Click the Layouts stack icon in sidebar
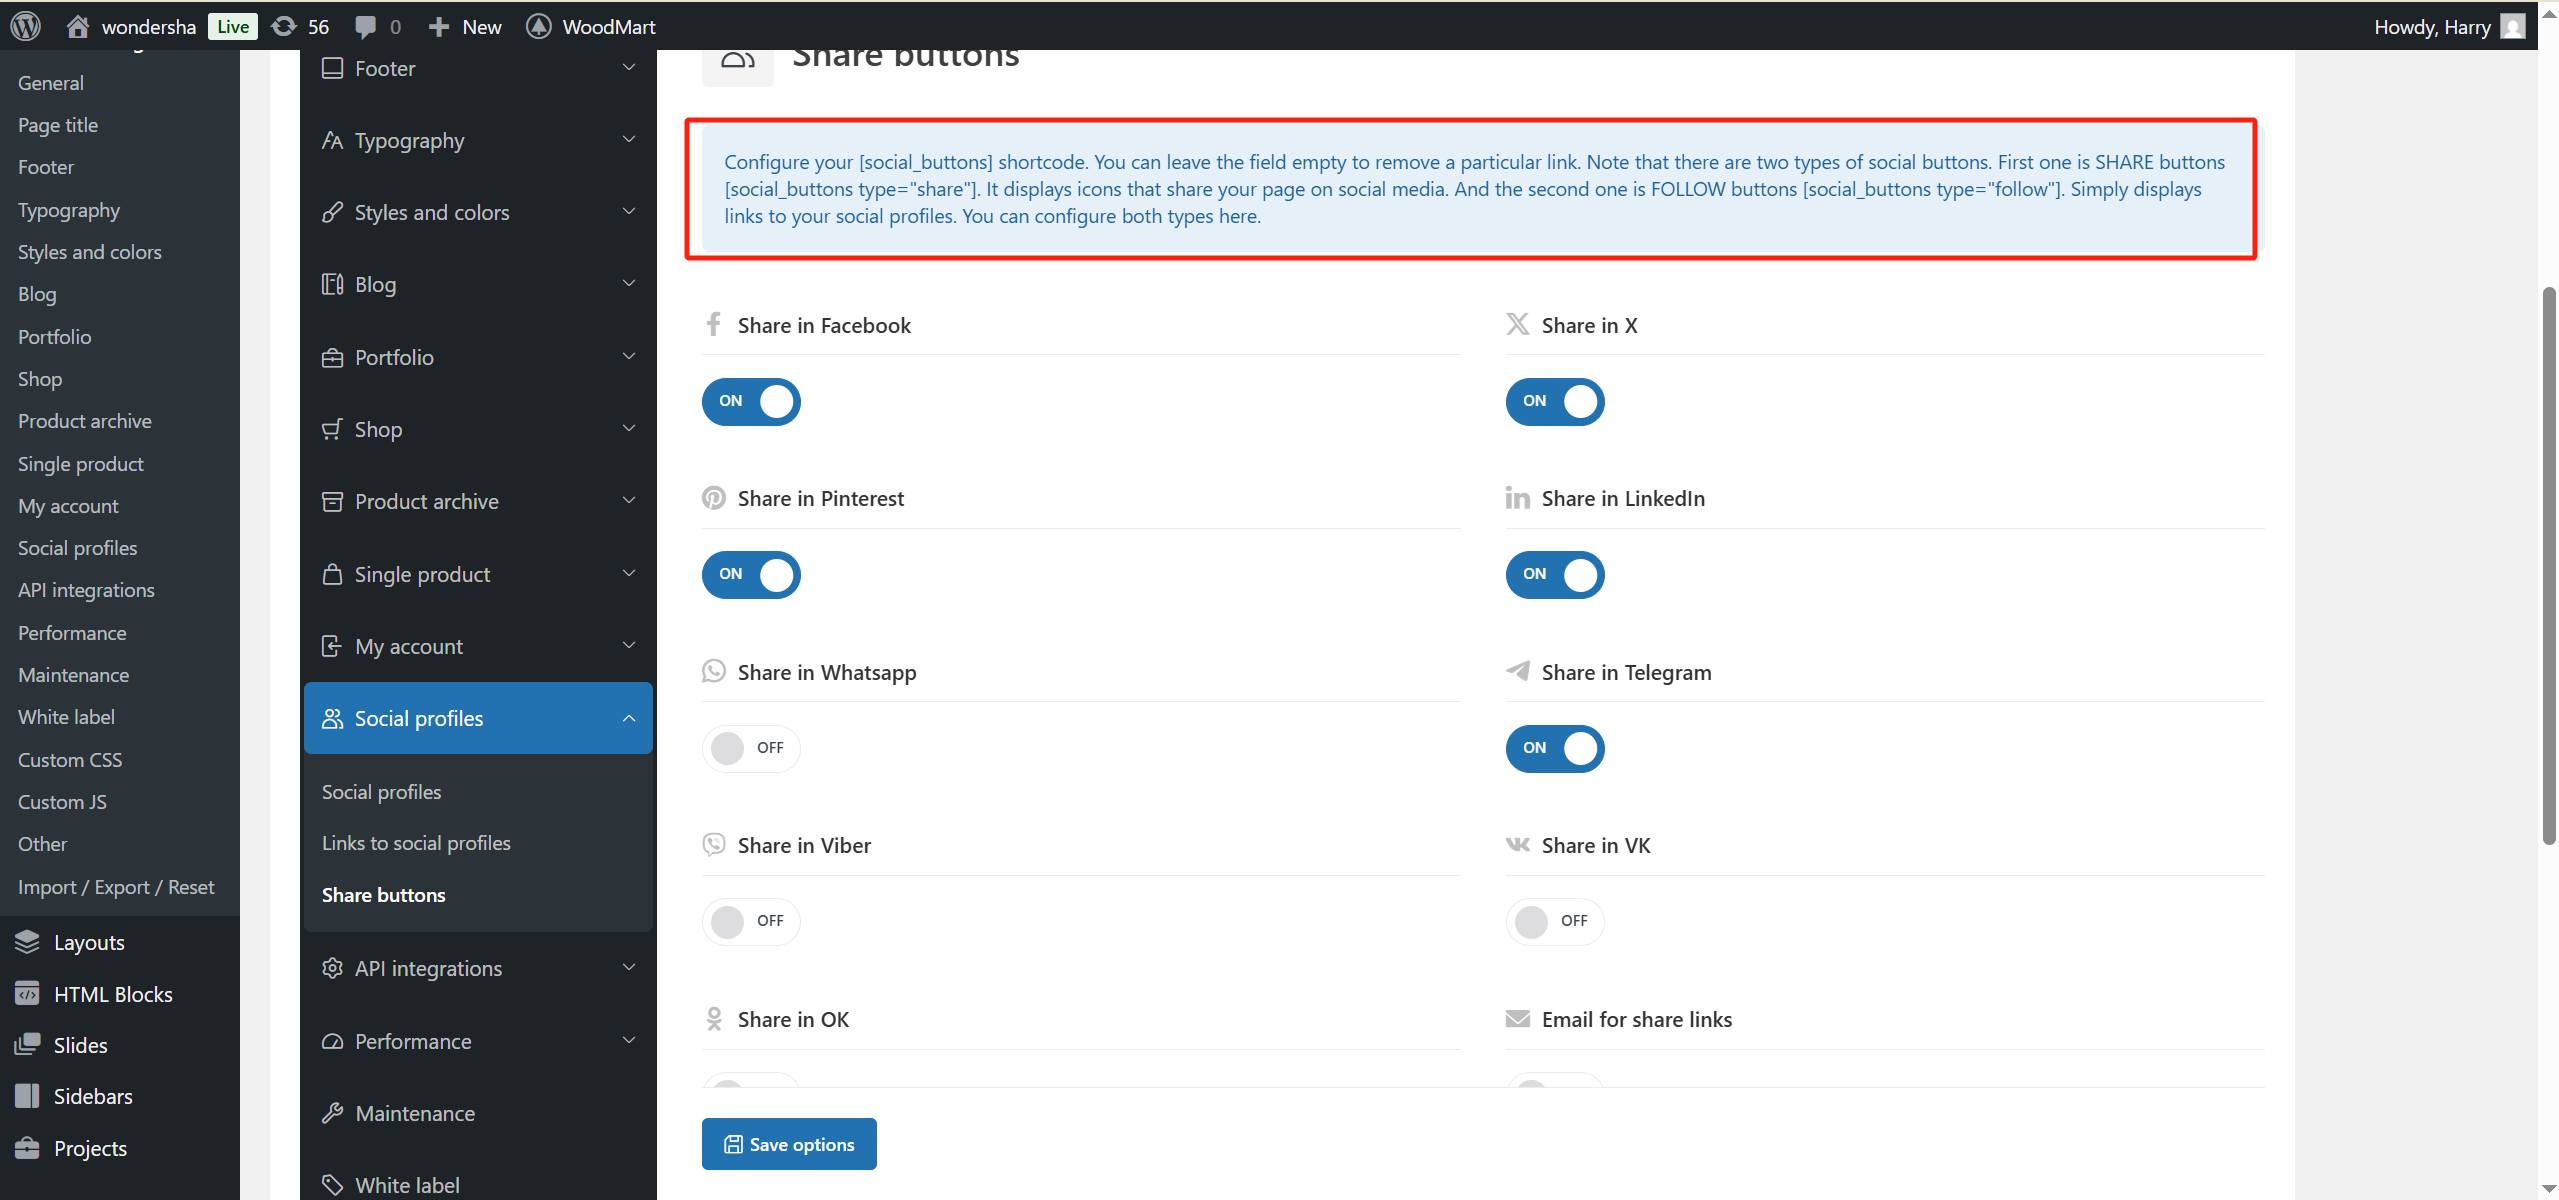Screen dimensions: 2559x1200 tap(28, 942)
